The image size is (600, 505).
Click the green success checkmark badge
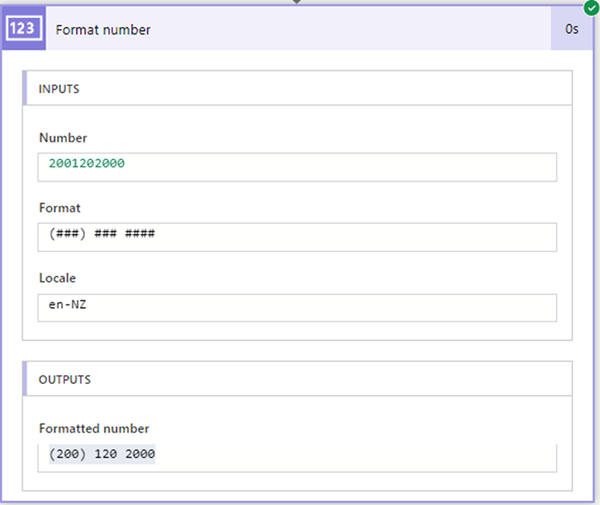[x=592, y=7]
